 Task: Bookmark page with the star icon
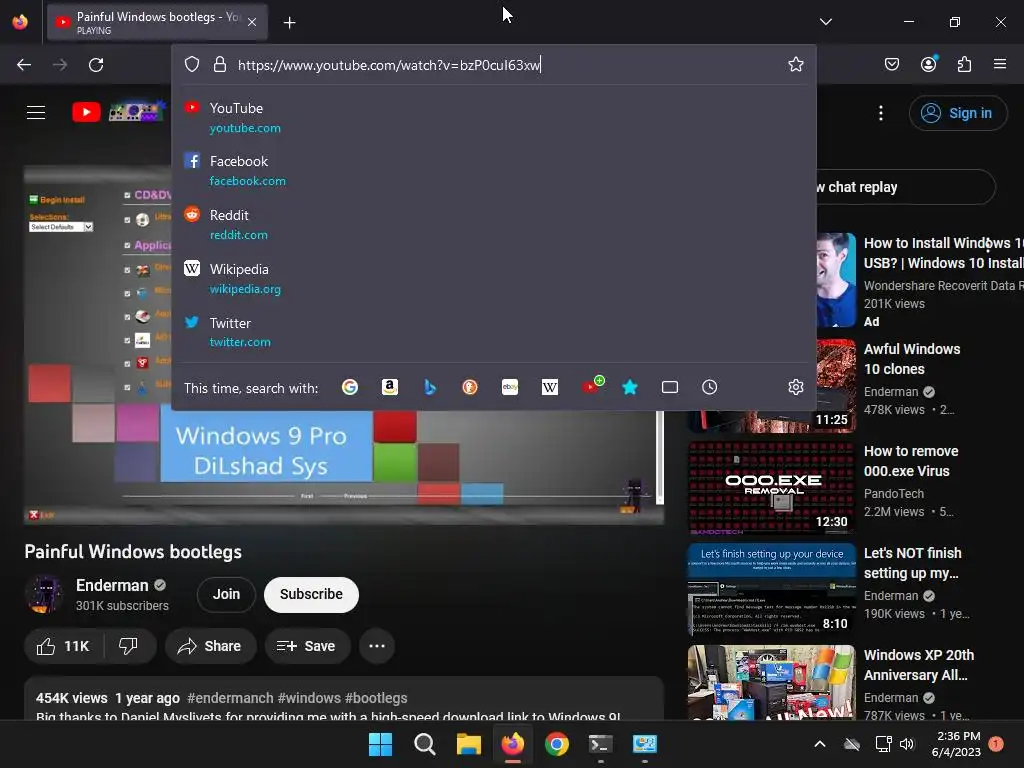[x=795, y=64]
